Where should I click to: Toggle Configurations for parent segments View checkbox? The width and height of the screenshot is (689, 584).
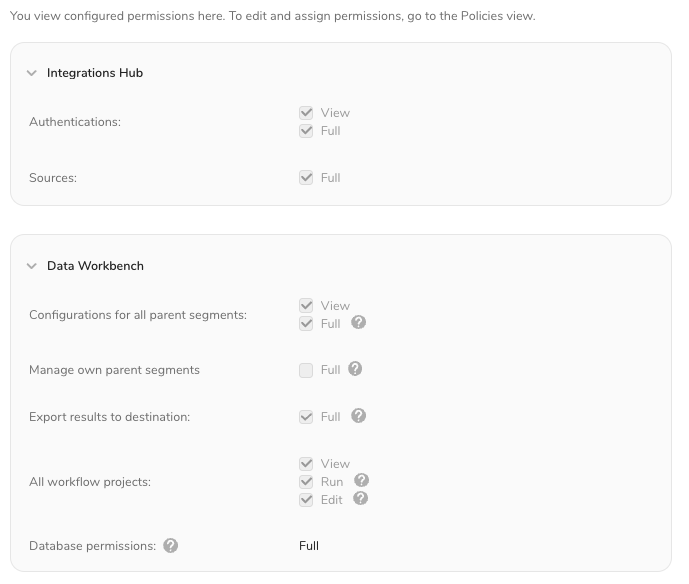[307, 306]
